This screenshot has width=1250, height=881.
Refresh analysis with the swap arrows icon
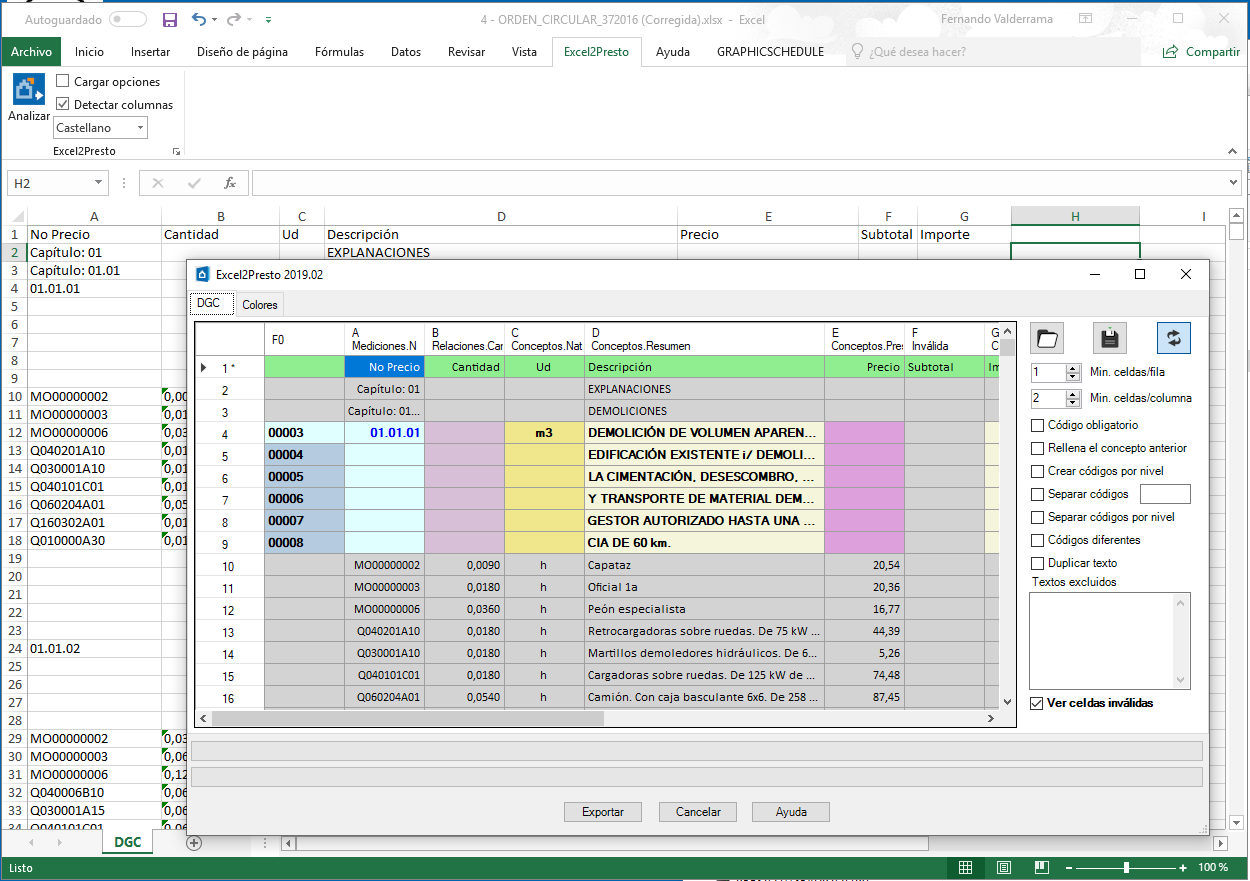[1174, 338]
